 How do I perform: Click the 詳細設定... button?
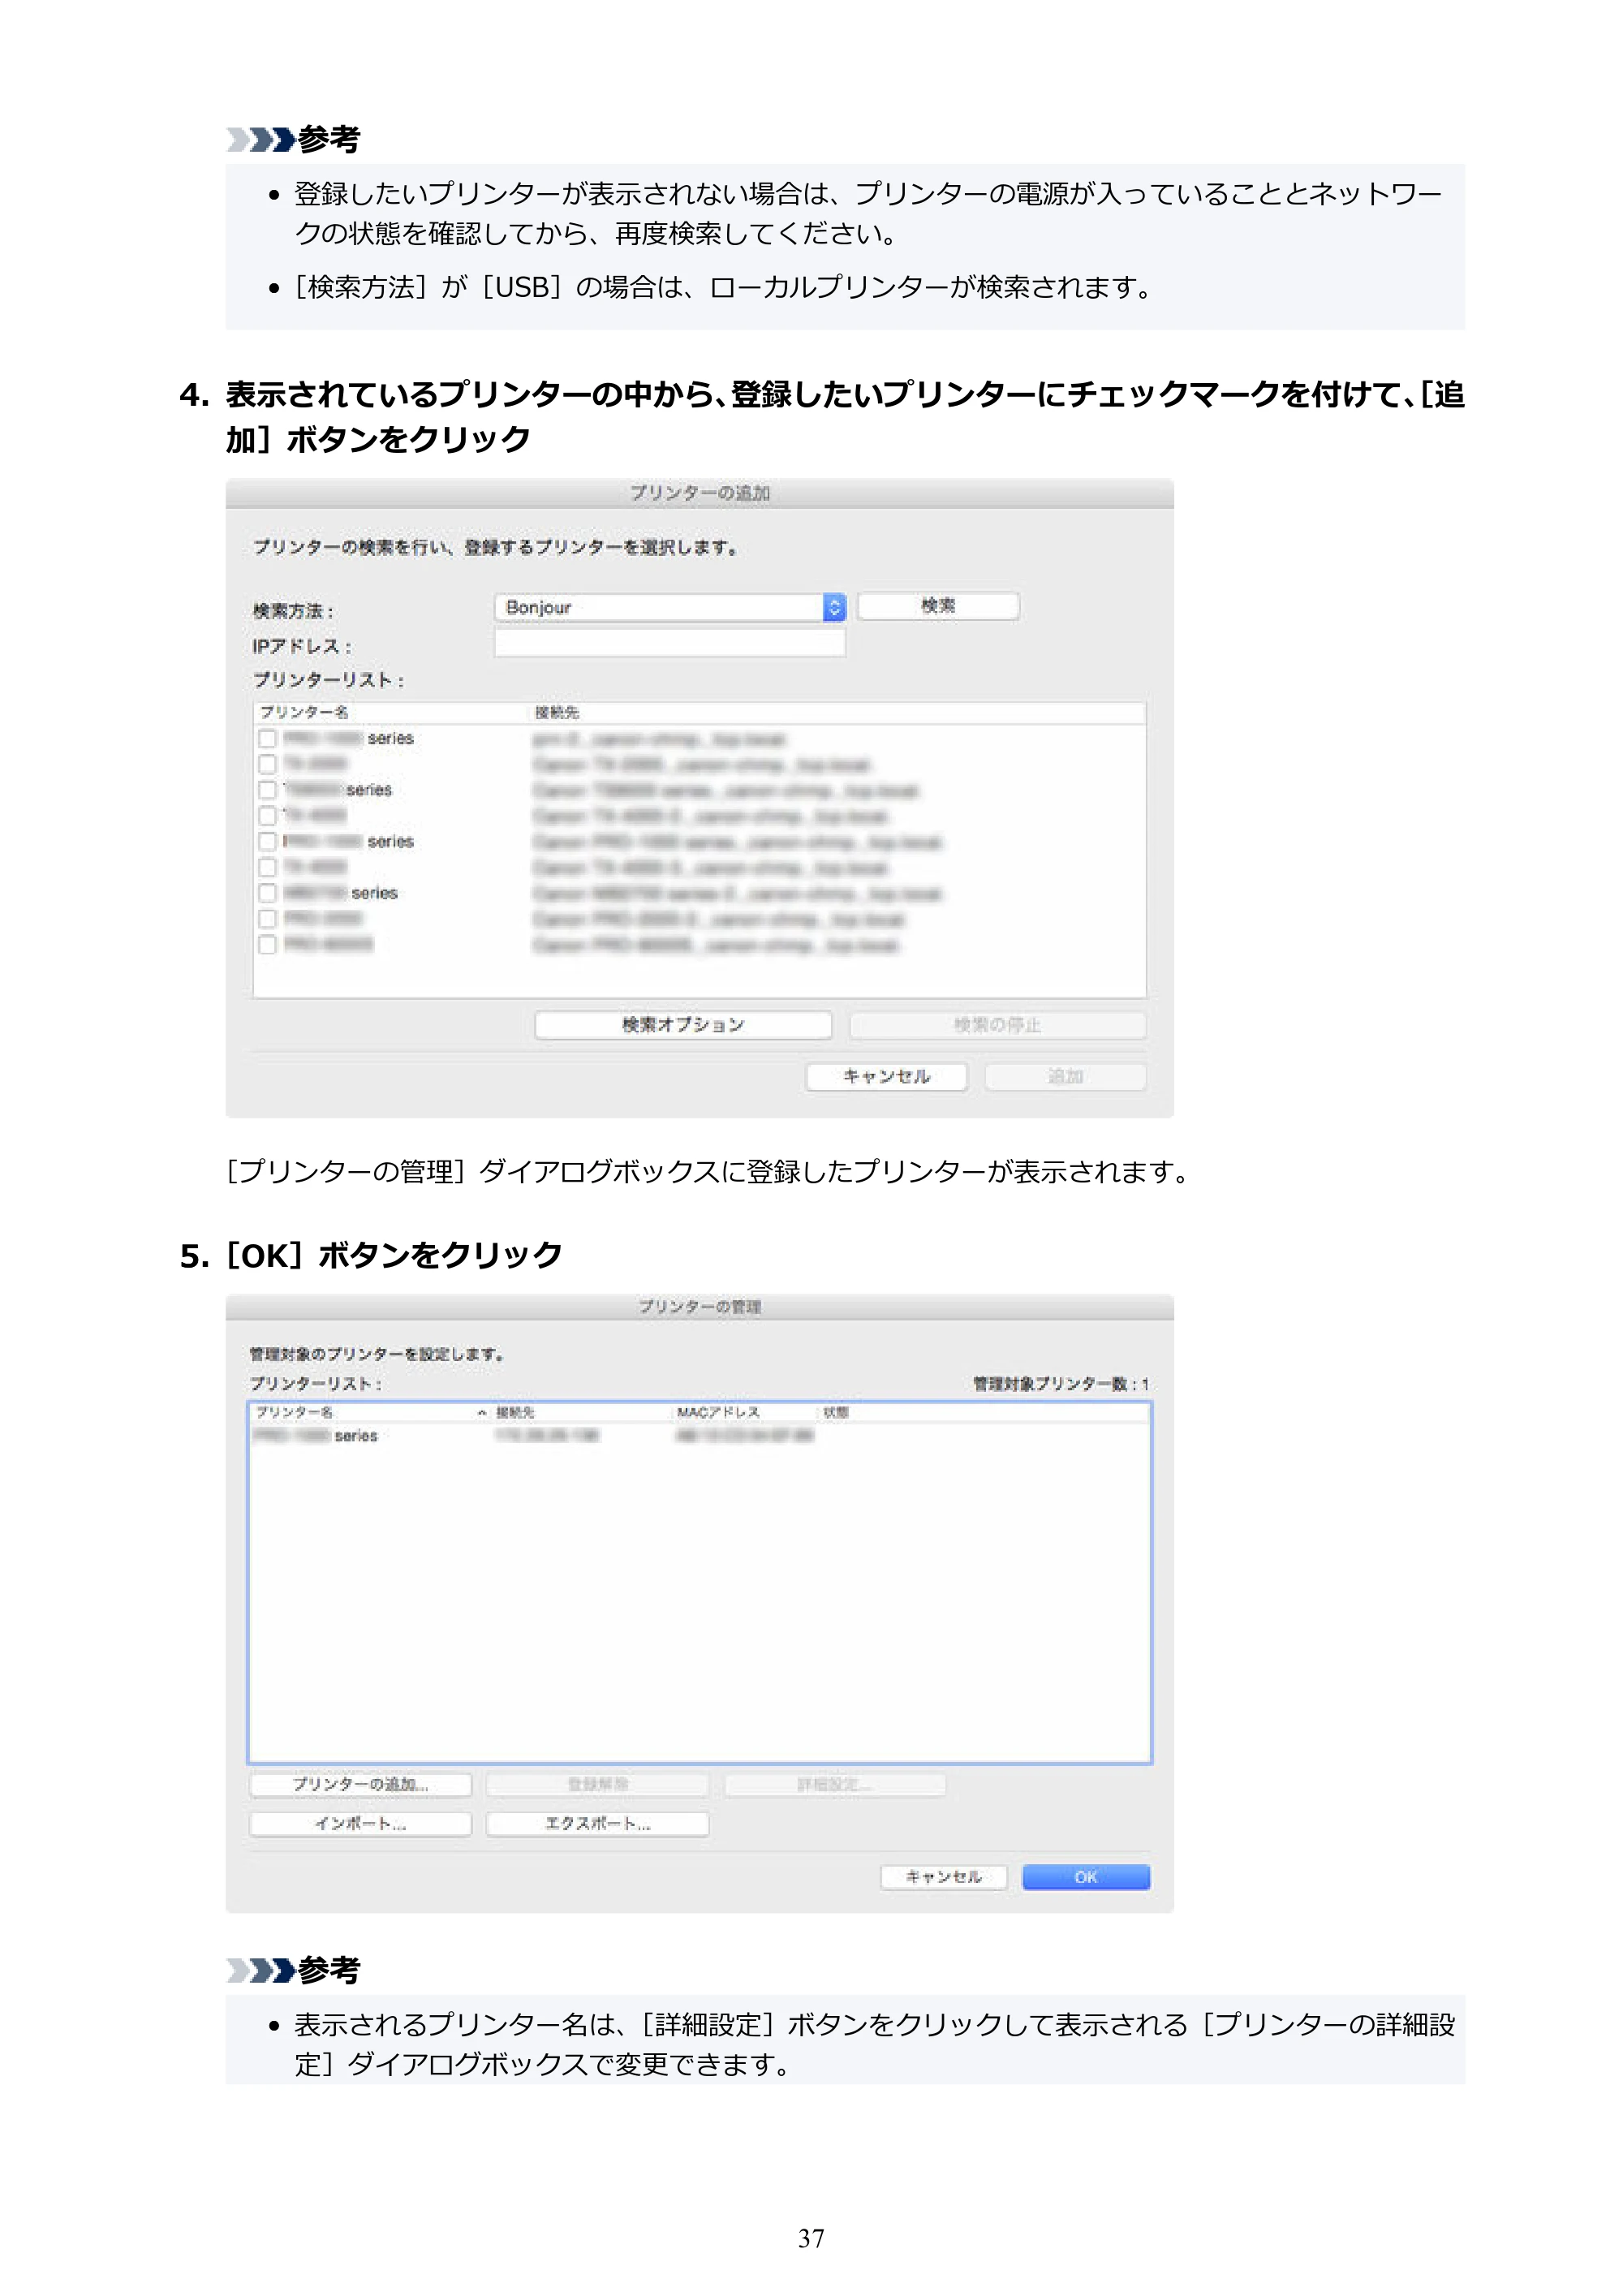point(835,1785)
